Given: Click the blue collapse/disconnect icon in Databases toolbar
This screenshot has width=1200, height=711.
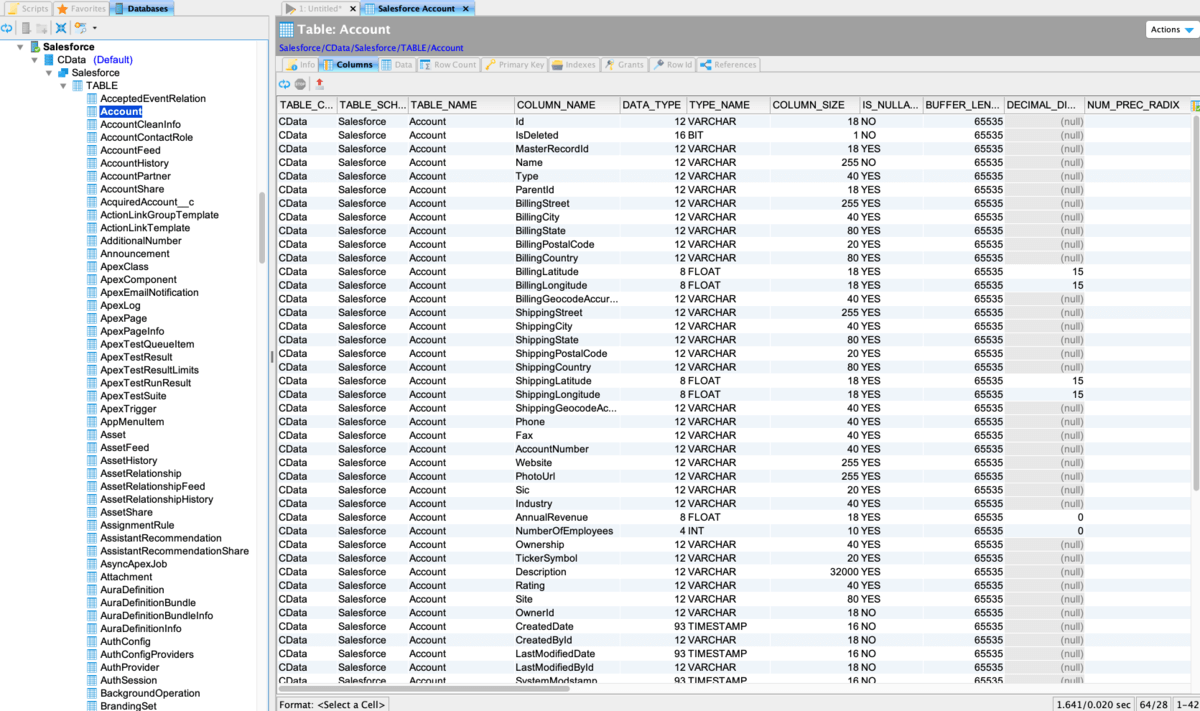Looking at the screenshot, I should pyautogui.click(x=61, y=28).
